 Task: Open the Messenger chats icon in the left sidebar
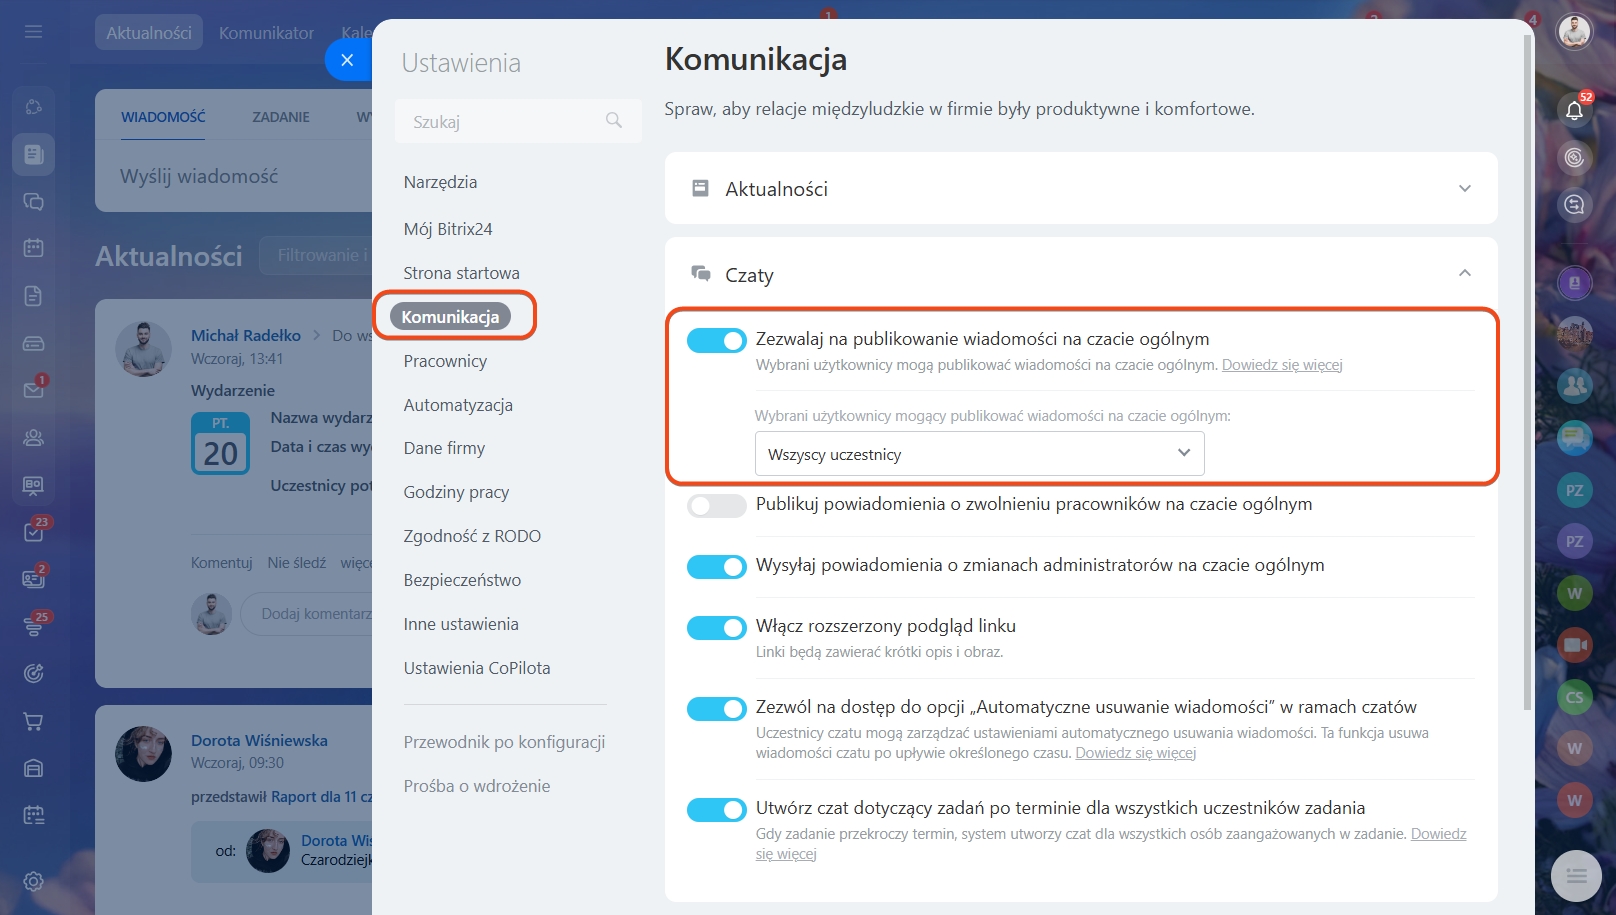click(x=33, y=201)
